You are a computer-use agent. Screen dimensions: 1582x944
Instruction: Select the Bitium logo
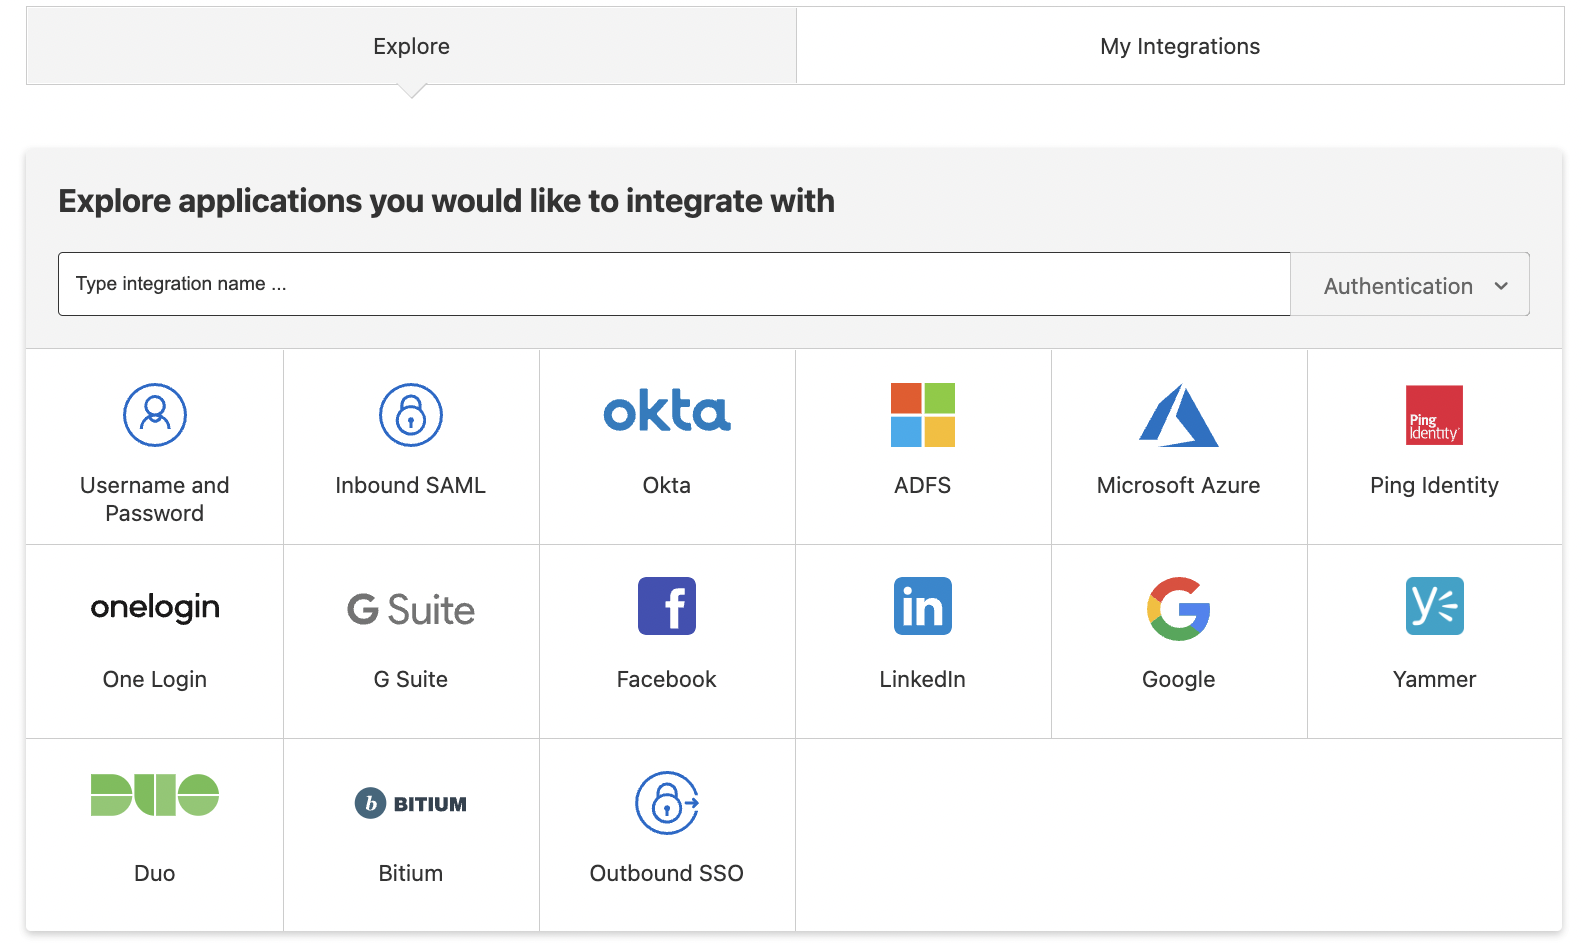[410, 803]
